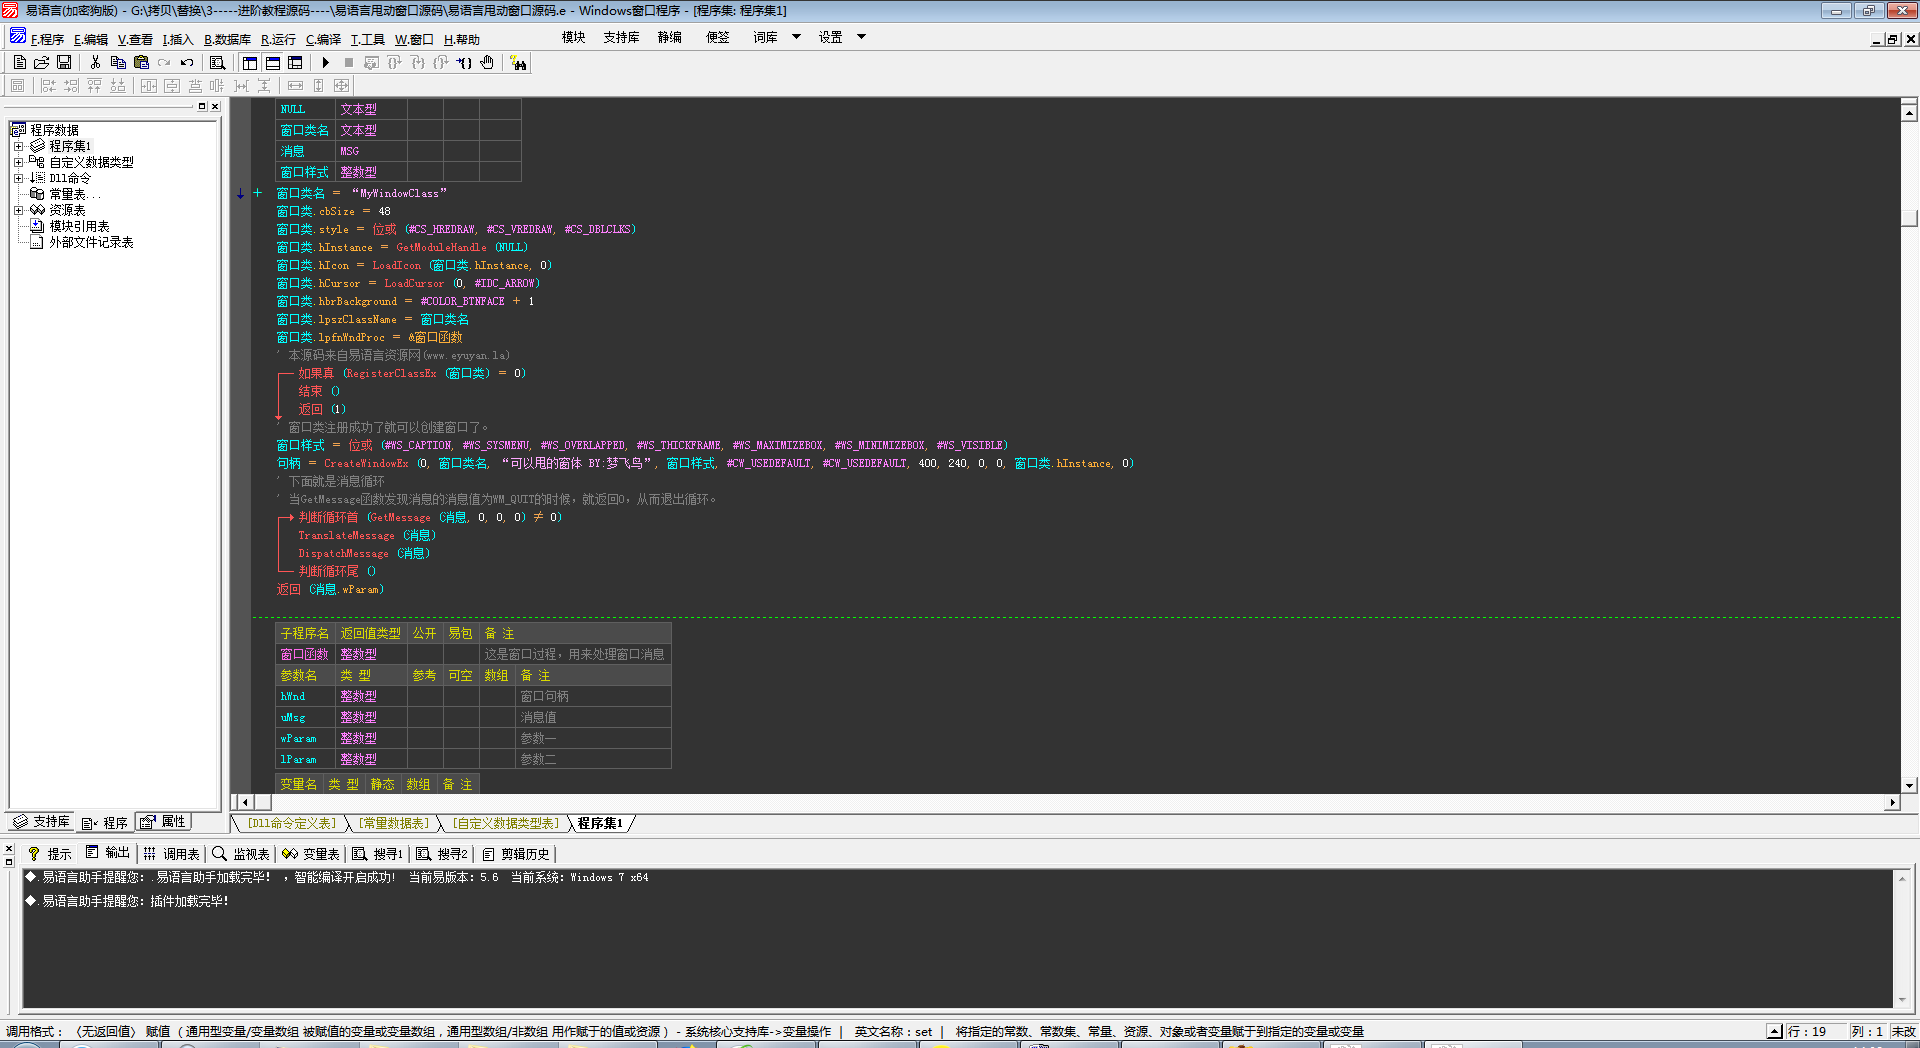This screenshot has height=1048, width=1920.
Task: Click the run-to-cursor brace icon
Action: [464, 63]
